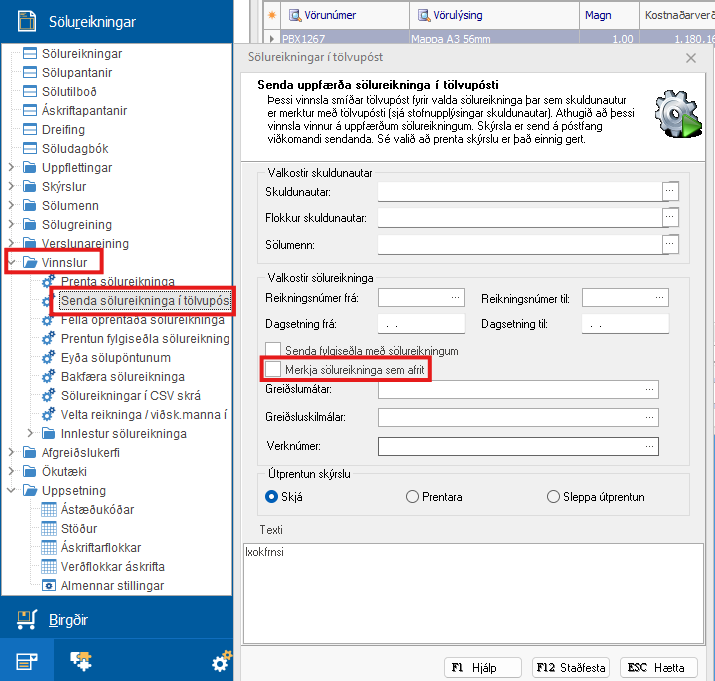Expand the Uppflettingar folder
The width and height of the screenshot is (715, 681).
[11, 167]
